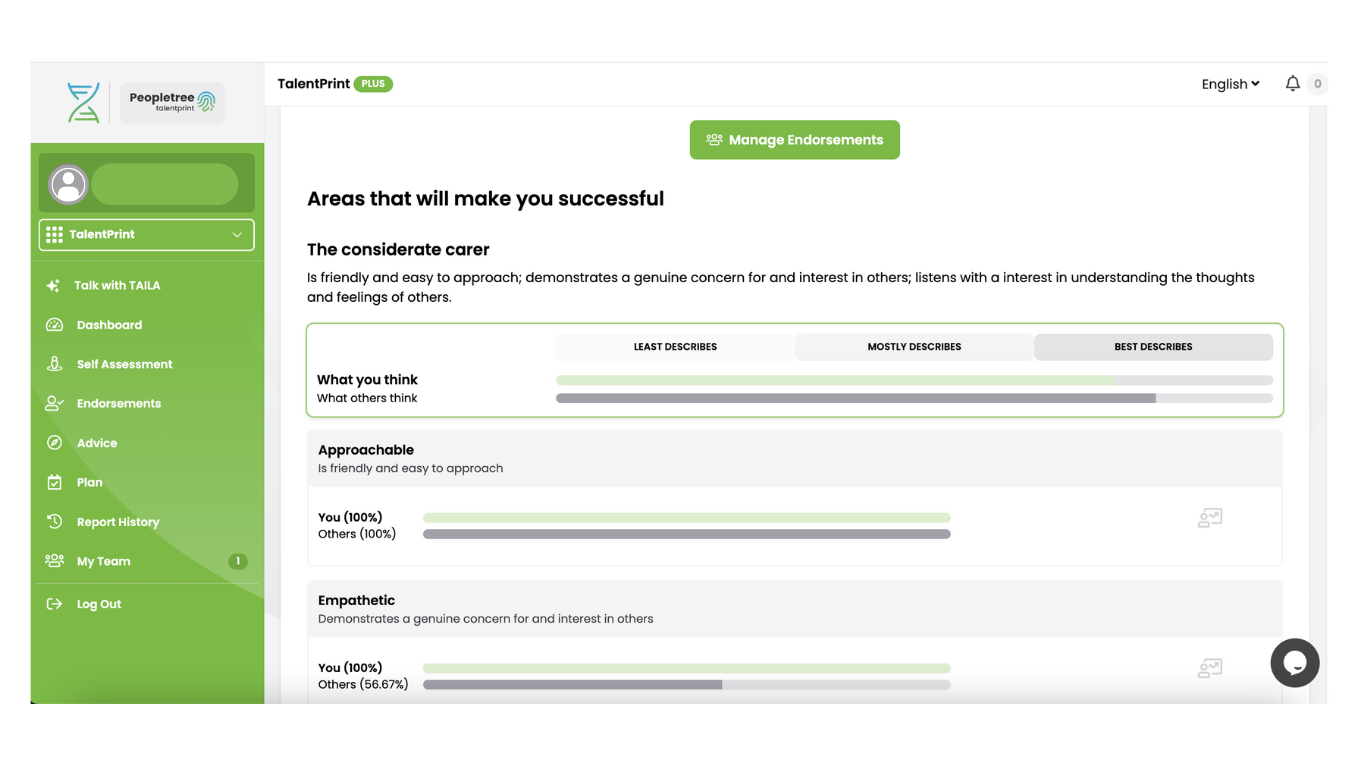Open the chat widget bubble
This screenshot has height=768, width=1366.
[x=1294, y=662]
